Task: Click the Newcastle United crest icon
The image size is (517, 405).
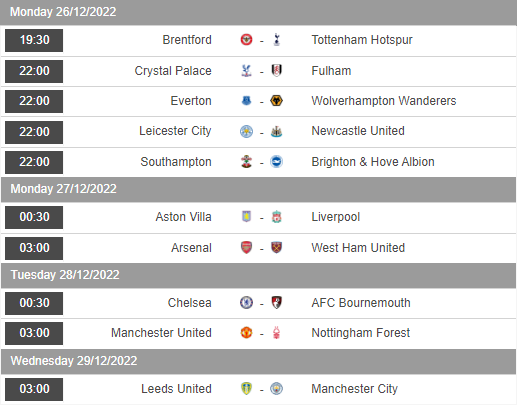Action: (276, 131)
